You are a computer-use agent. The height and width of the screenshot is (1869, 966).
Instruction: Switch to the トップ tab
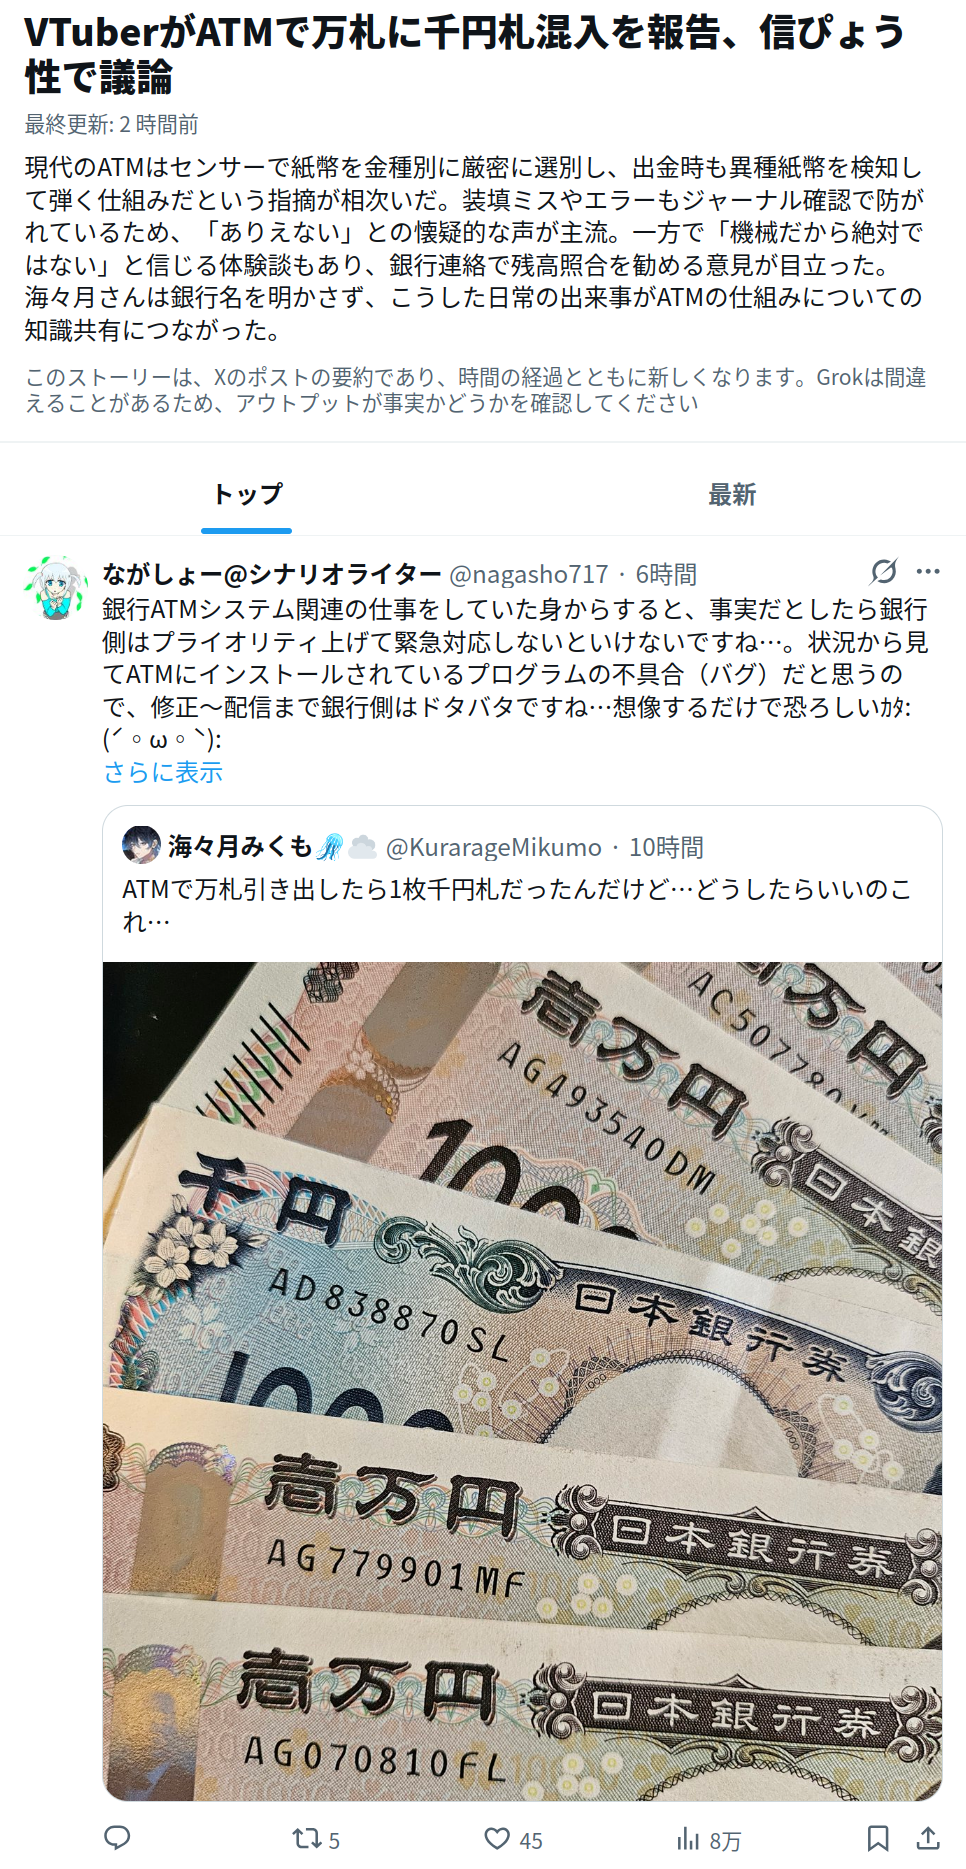pyautogui.click(x=247, y=494)
